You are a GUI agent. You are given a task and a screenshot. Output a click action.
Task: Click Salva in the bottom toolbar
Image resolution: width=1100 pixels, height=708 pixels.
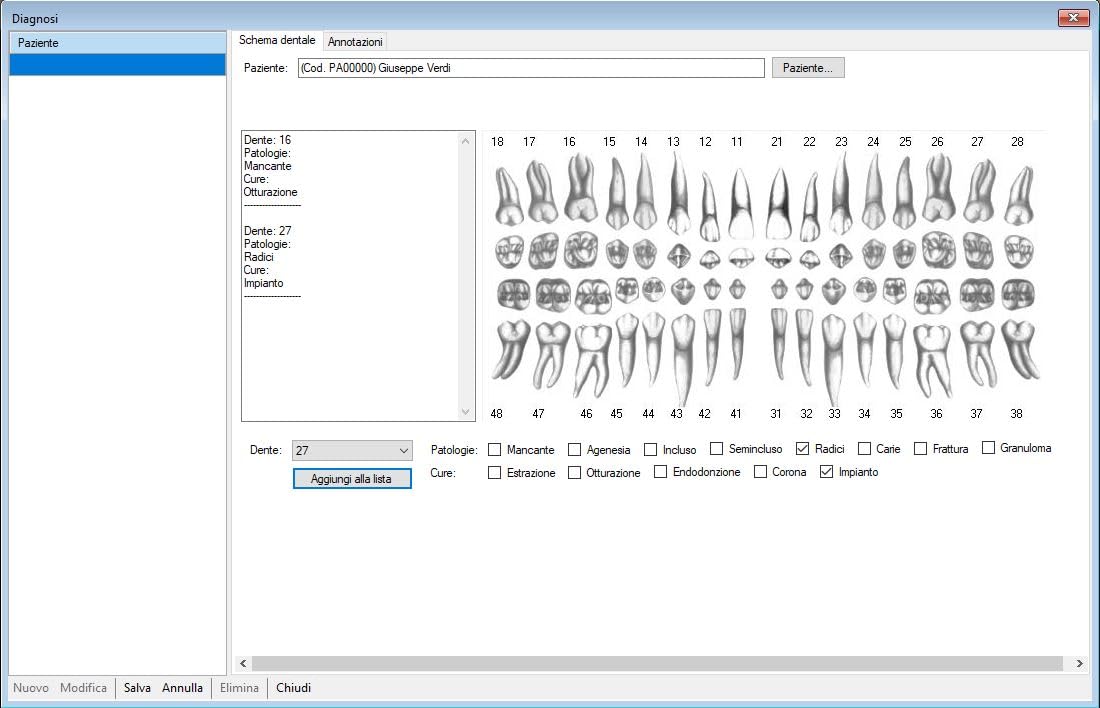[137, 688]
